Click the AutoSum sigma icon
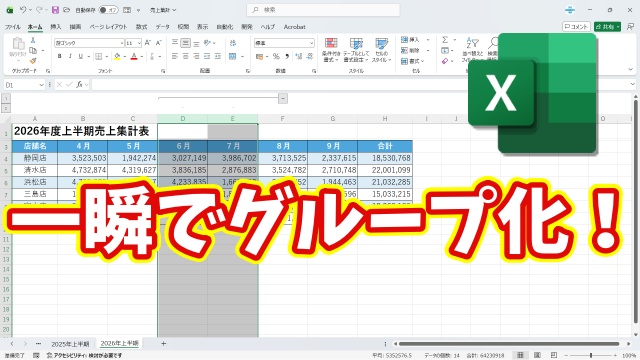The width and height of the screenshot is (640, 360). (445, 40)
